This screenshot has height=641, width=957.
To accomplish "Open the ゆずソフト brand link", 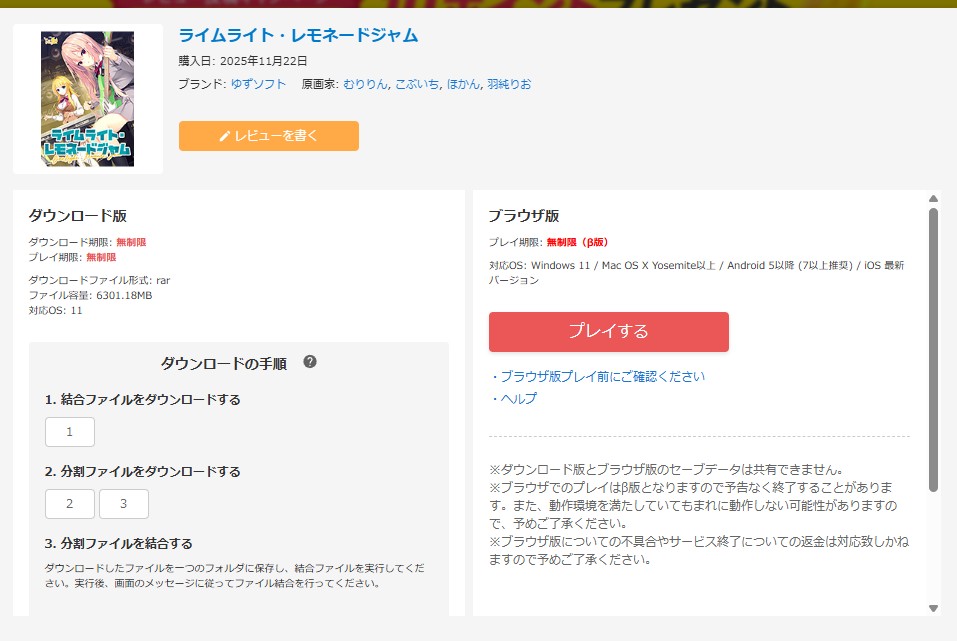I will [x=258, y=84].
